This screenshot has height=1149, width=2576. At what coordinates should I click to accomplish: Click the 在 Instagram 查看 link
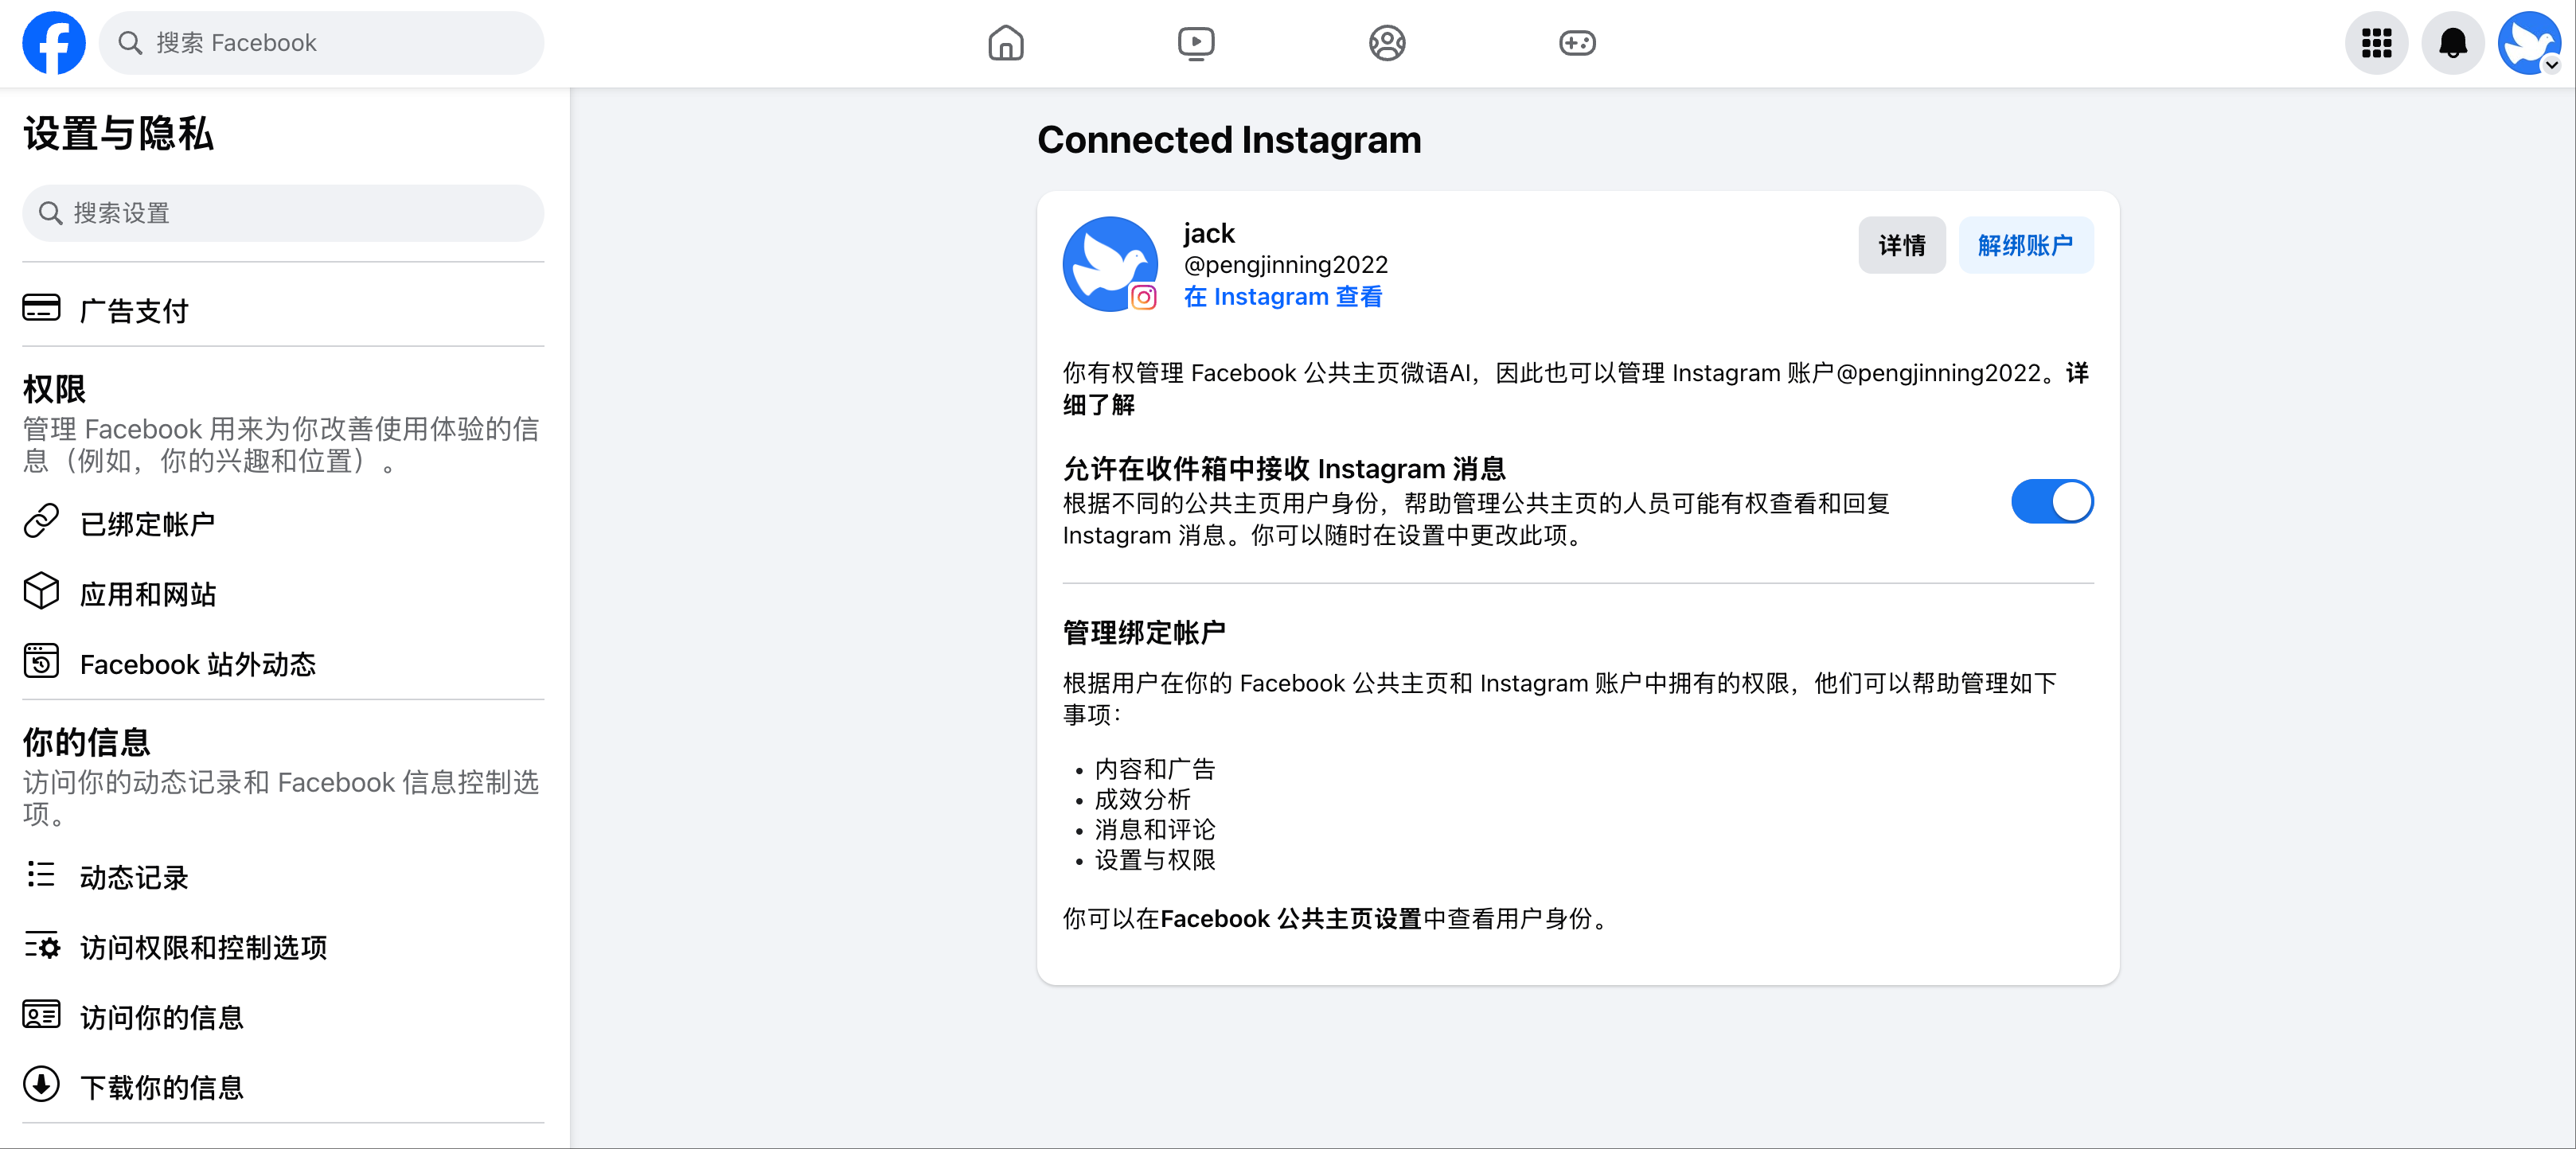(1282, 297)
